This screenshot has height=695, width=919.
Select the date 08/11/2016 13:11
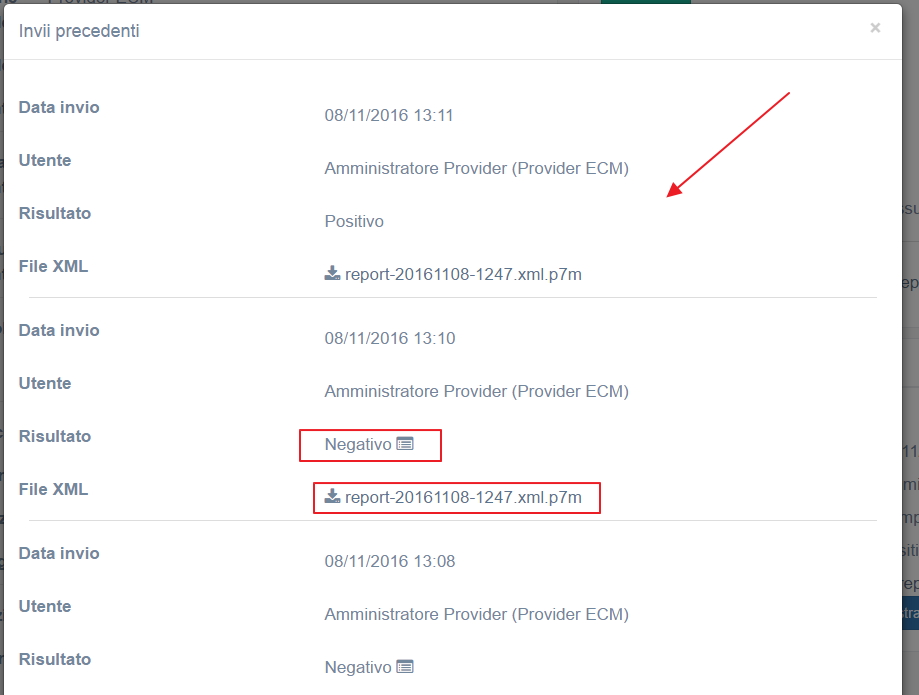pos(389,115)
